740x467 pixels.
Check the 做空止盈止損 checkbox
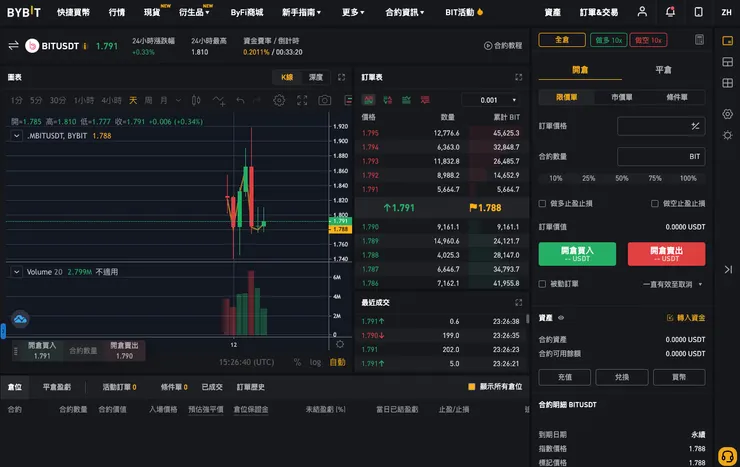(655, 203)
